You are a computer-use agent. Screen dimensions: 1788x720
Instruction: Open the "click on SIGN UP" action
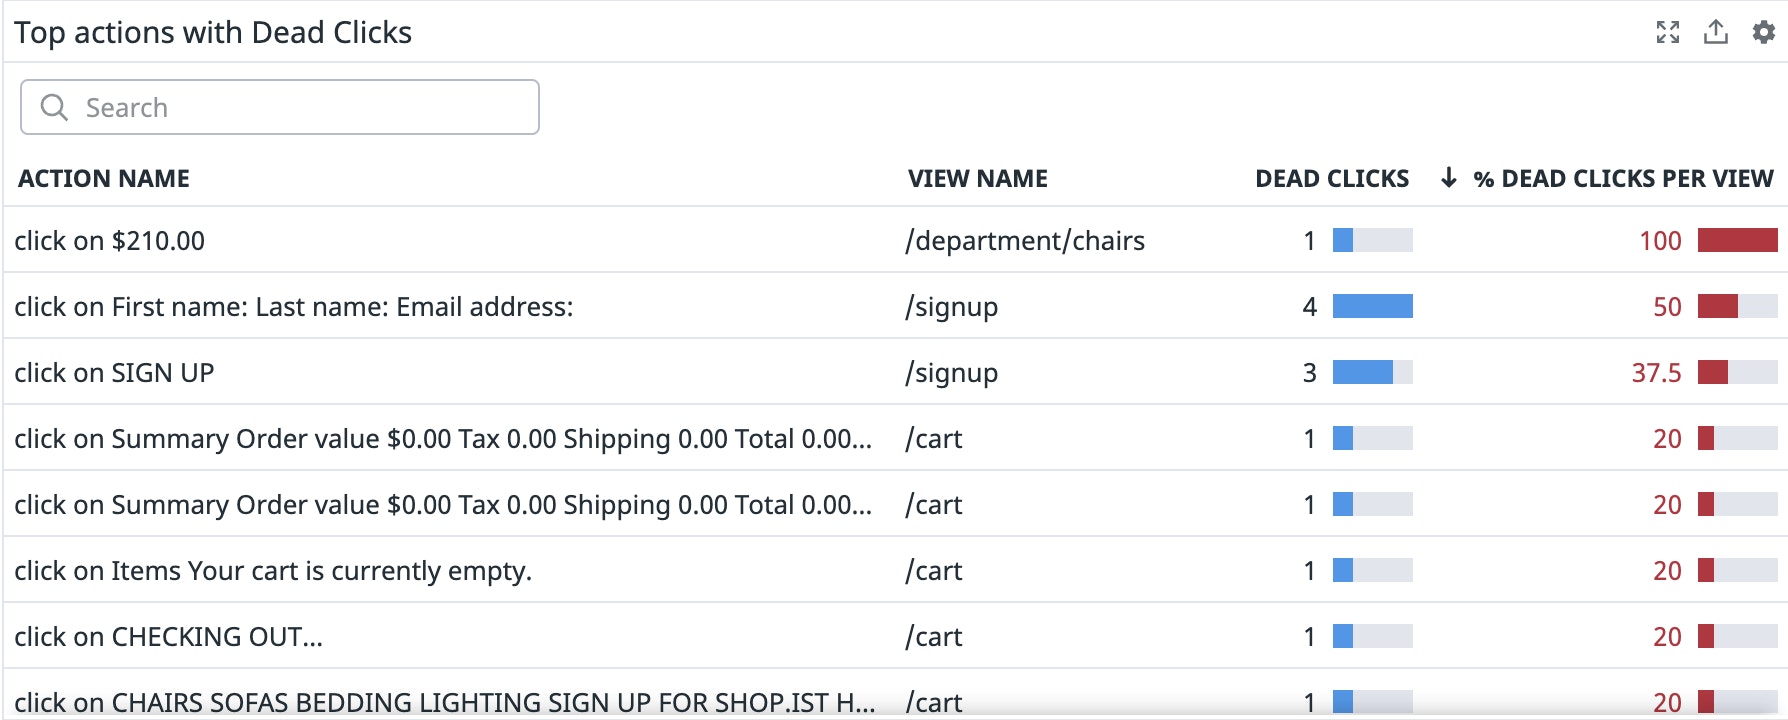pyautogui.click(x=114, y=372)
